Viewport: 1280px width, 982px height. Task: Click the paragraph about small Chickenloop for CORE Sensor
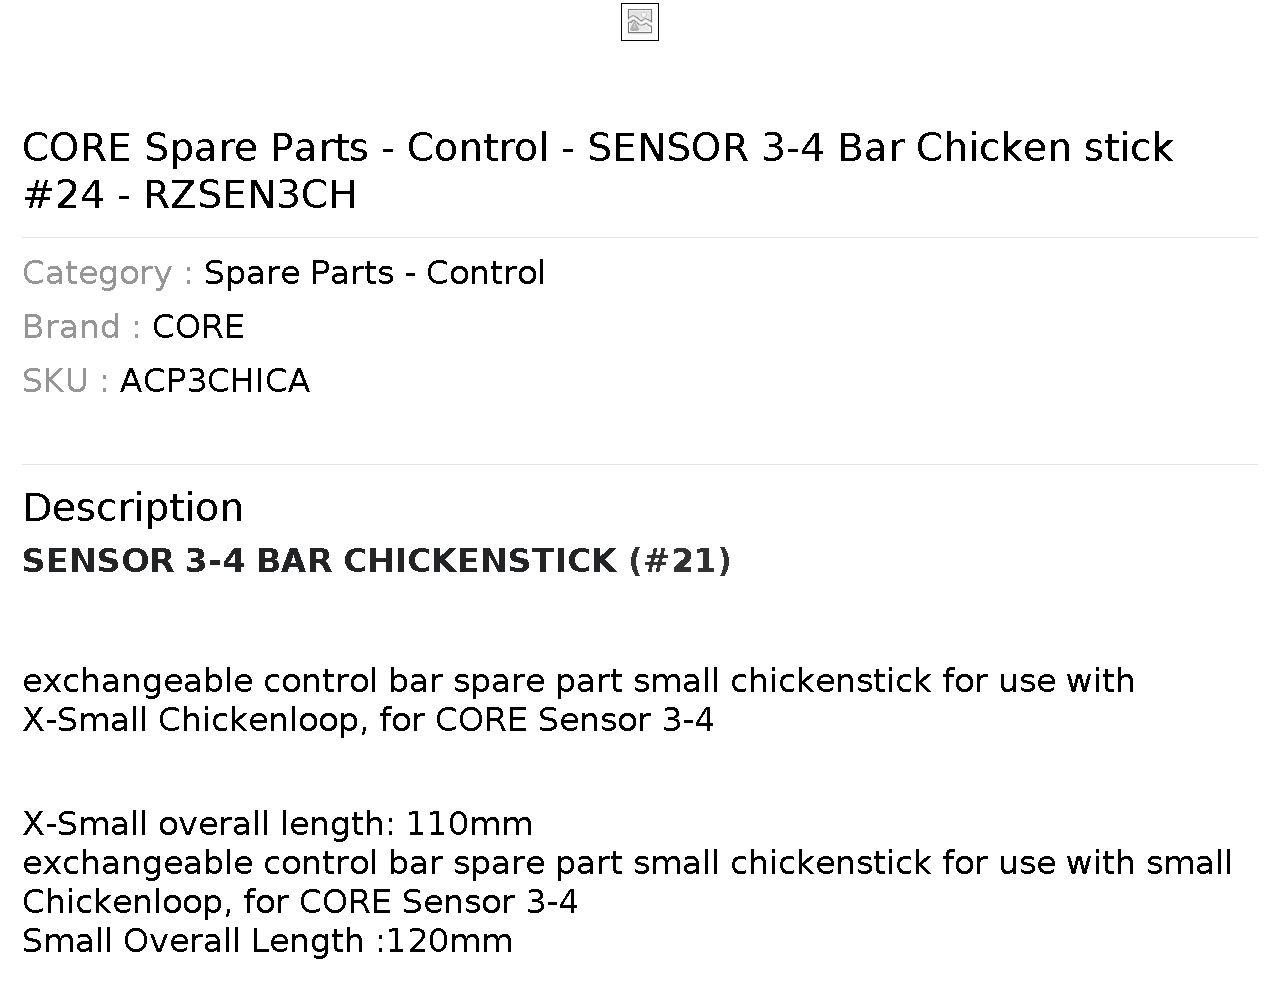pos(627,882)
